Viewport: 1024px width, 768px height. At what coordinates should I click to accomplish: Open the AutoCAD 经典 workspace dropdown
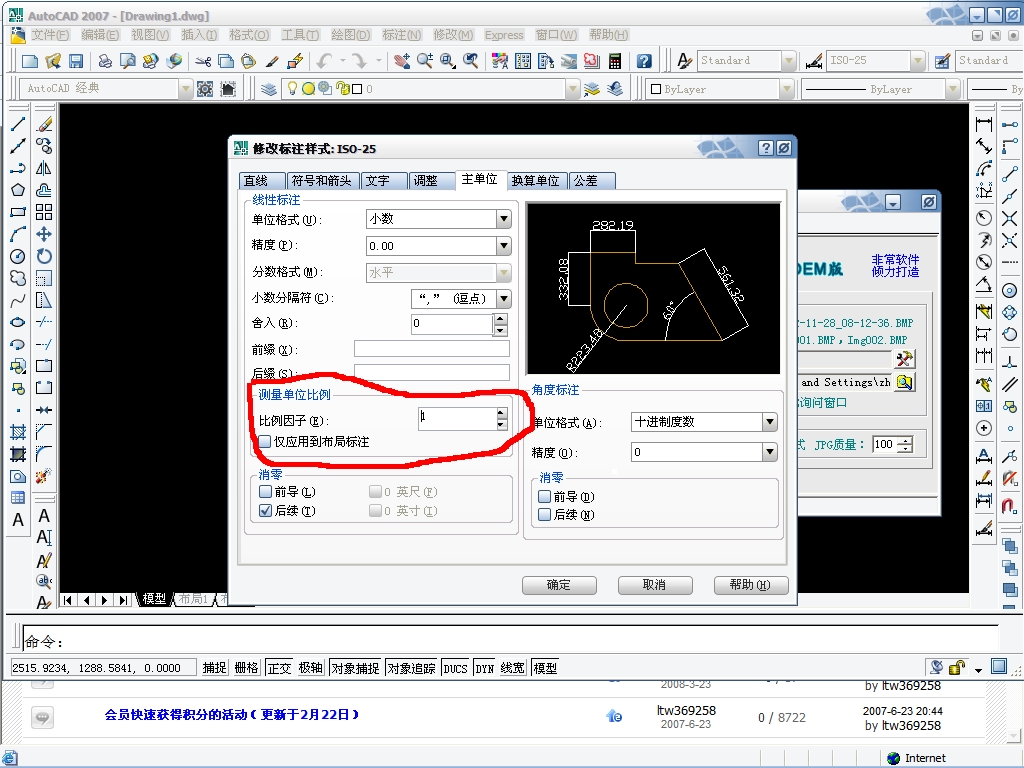tap(185, 89)
